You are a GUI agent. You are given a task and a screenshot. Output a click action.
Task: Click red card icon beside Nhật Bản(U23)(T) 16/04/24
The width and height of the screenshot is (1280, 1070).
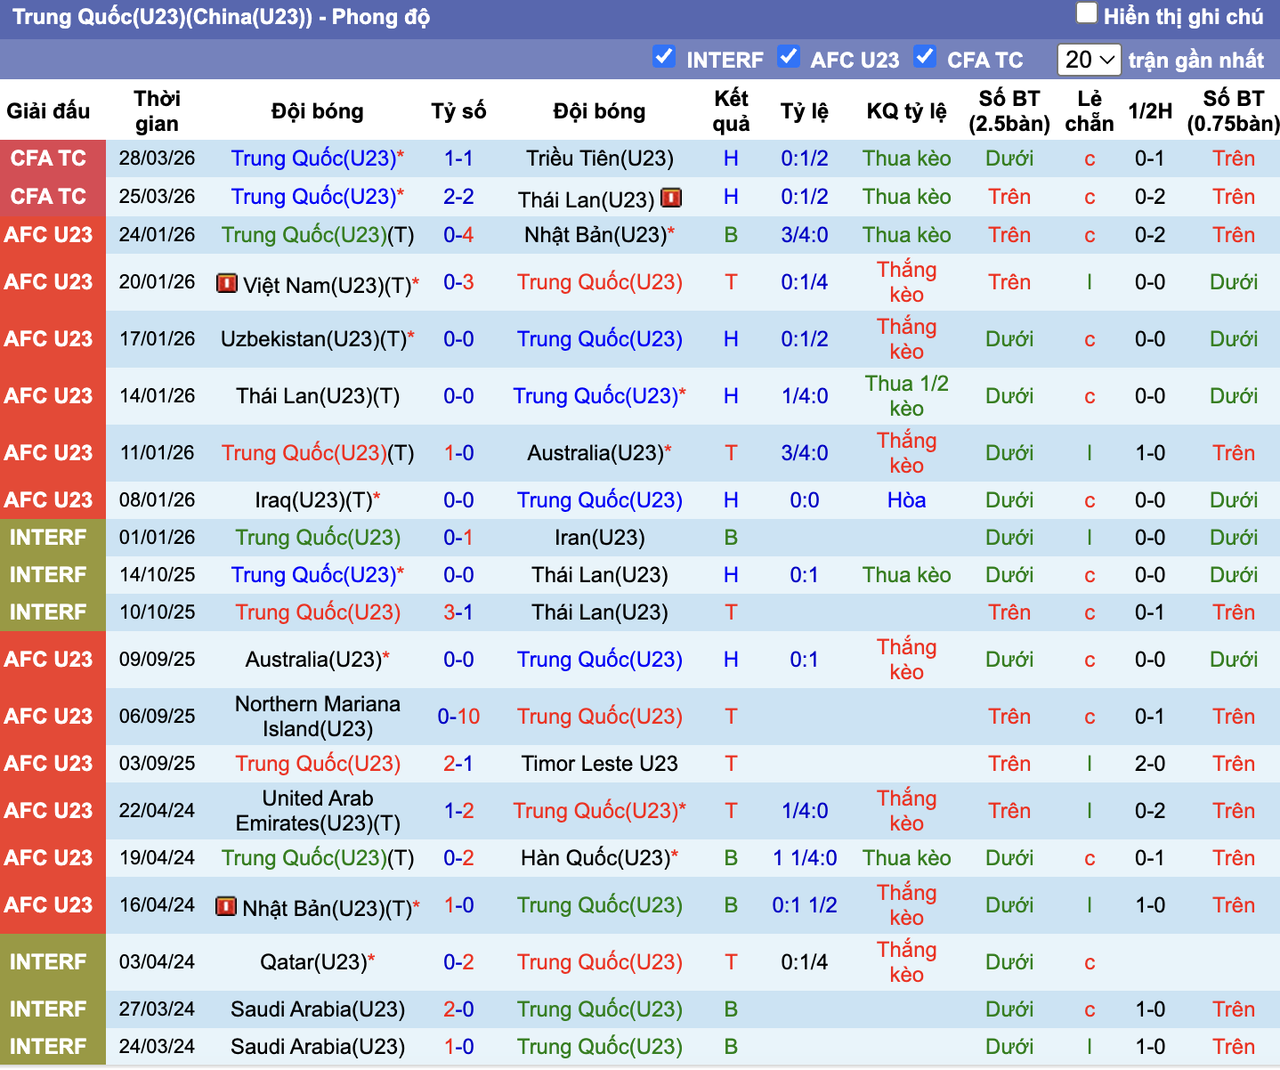(226, 907)
